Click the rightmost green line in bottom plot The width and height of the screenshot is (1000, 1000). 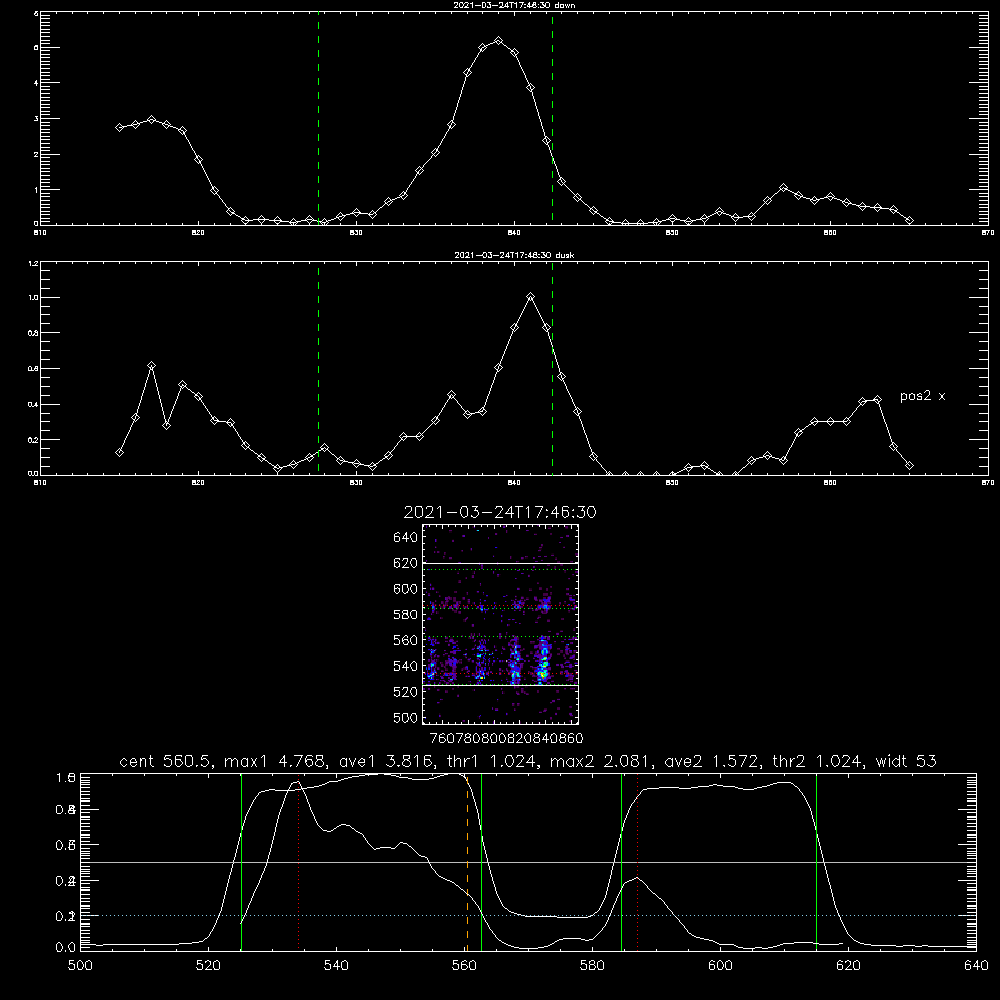(816, 862)
